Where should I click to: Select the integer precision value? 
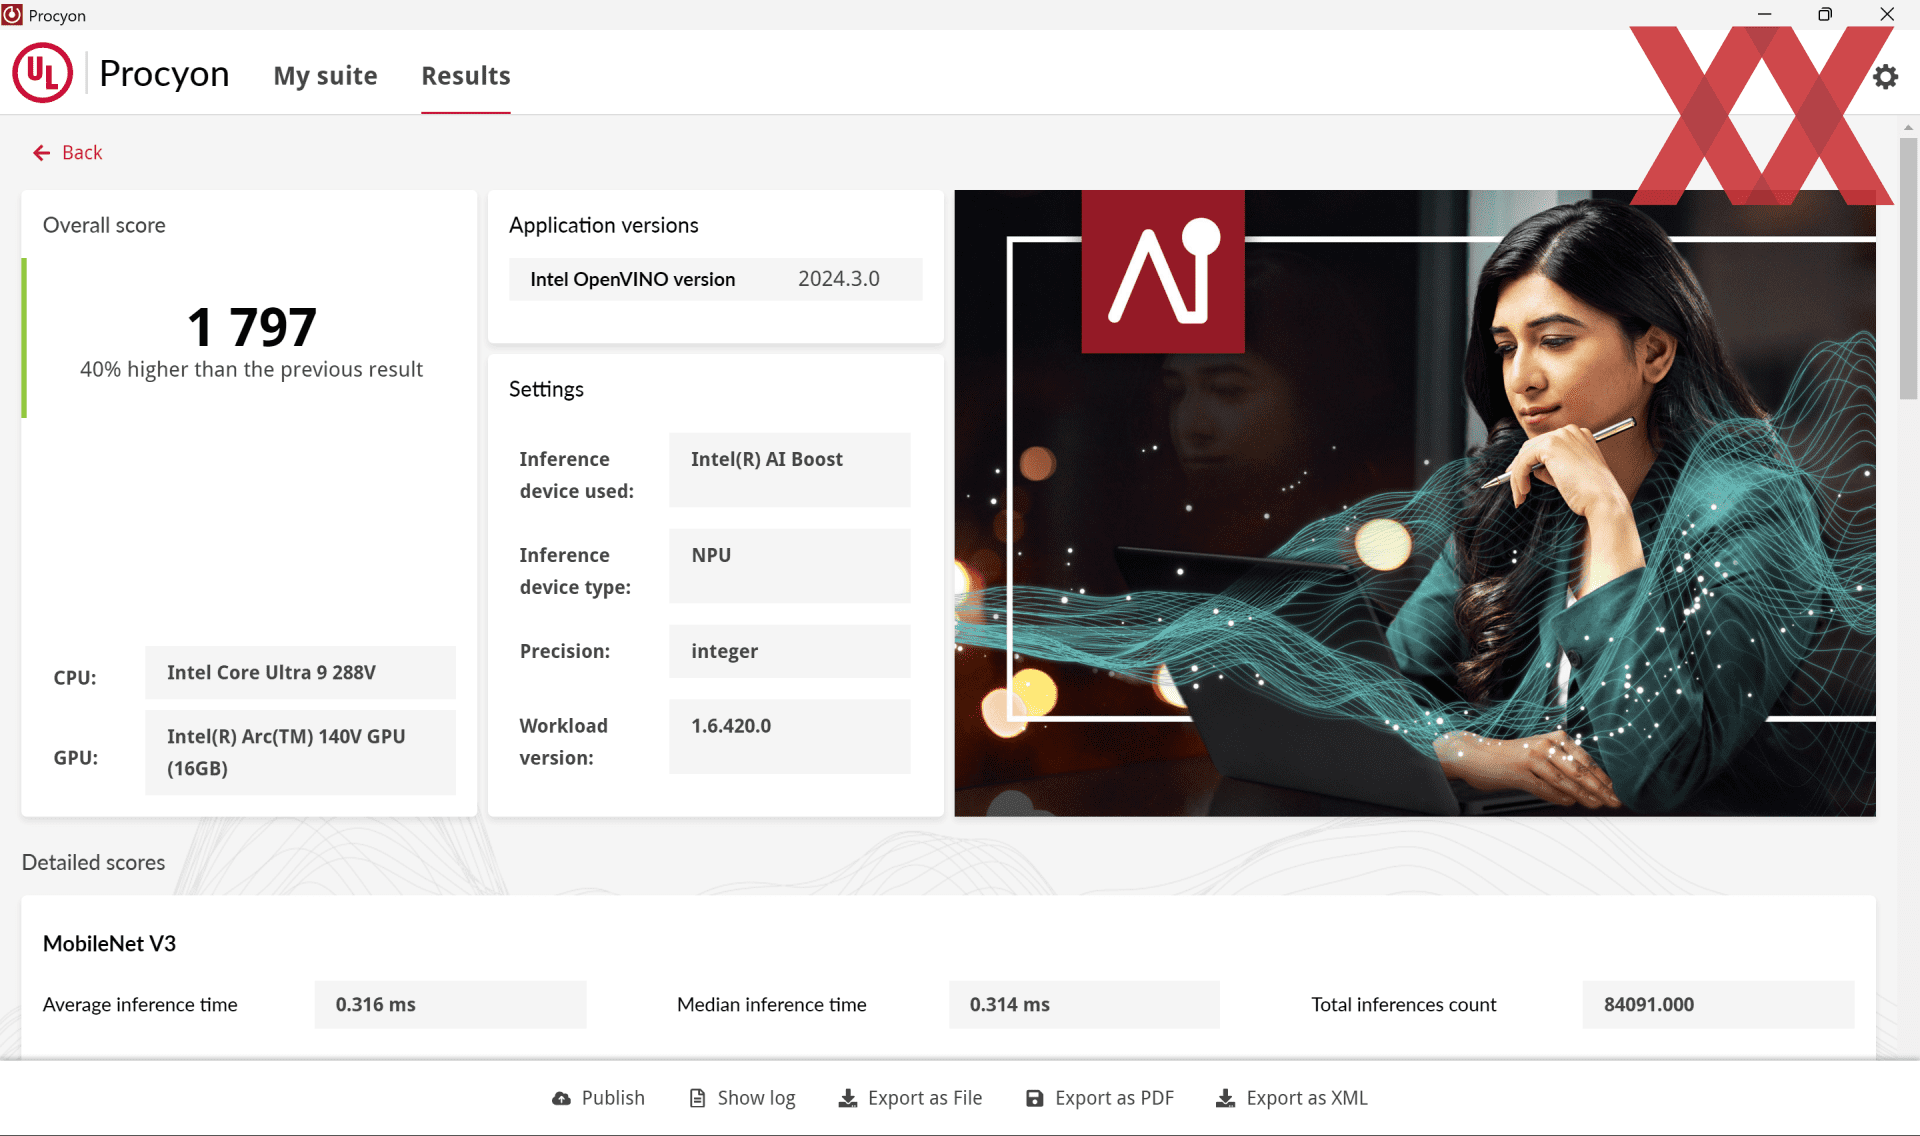790,651
